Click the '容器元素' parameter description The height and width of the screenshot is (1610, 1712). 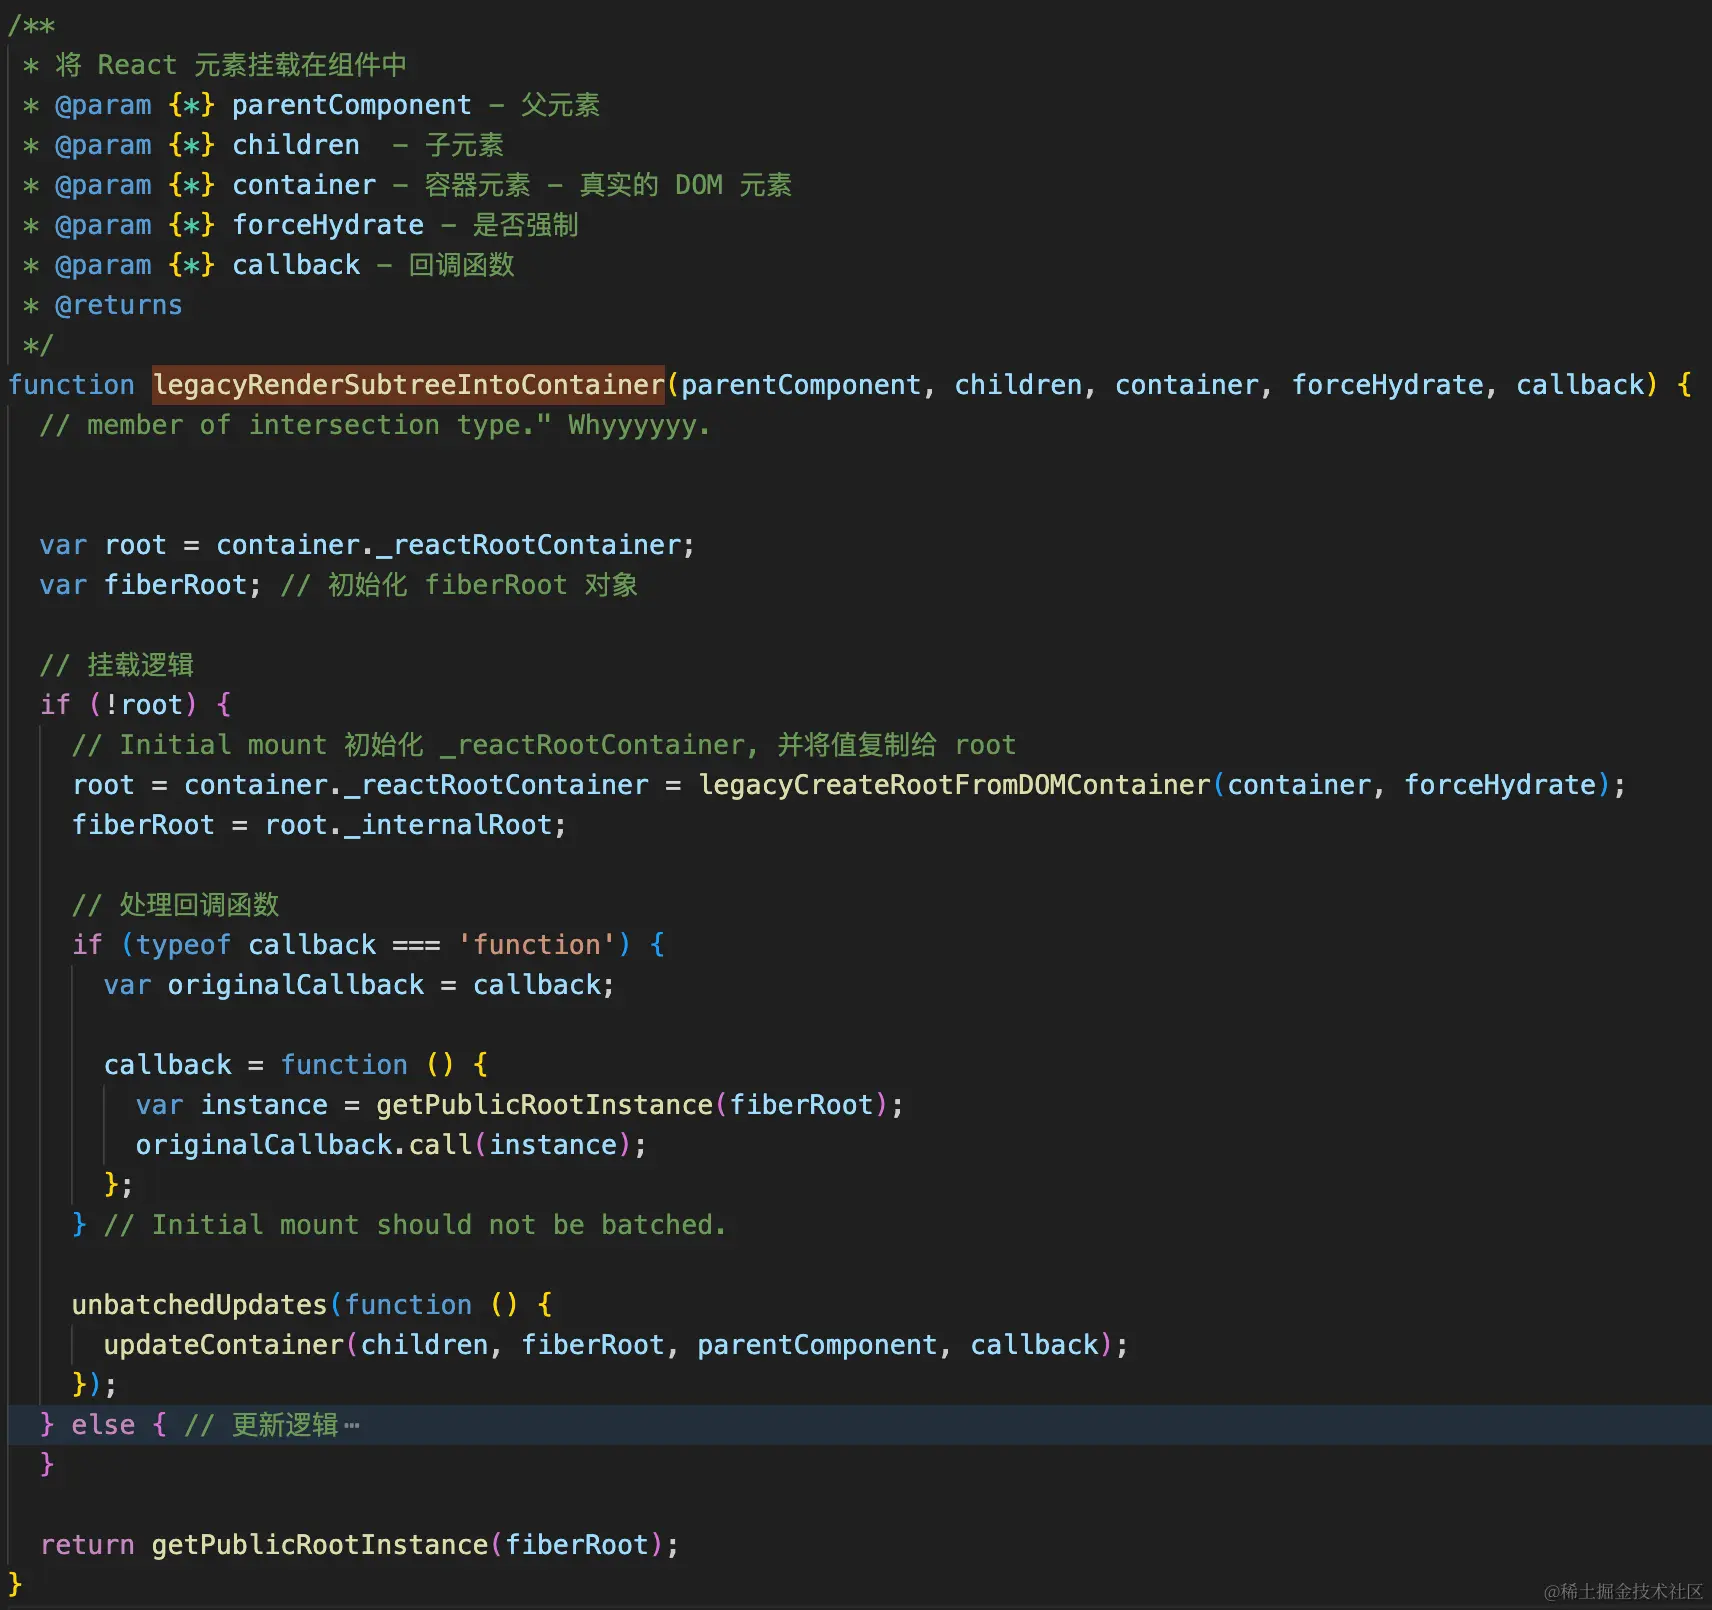477,185
